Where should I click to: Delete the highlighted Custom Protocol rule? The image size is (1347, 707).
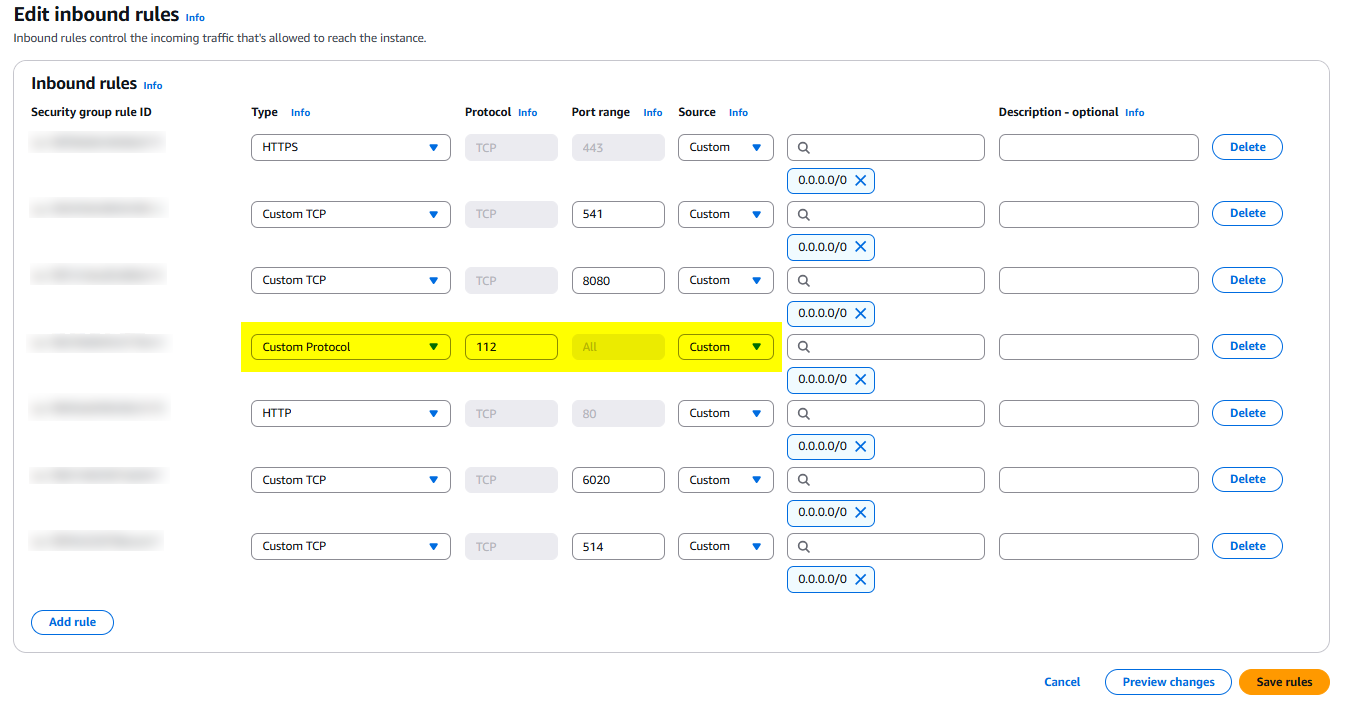[1247, 346]
